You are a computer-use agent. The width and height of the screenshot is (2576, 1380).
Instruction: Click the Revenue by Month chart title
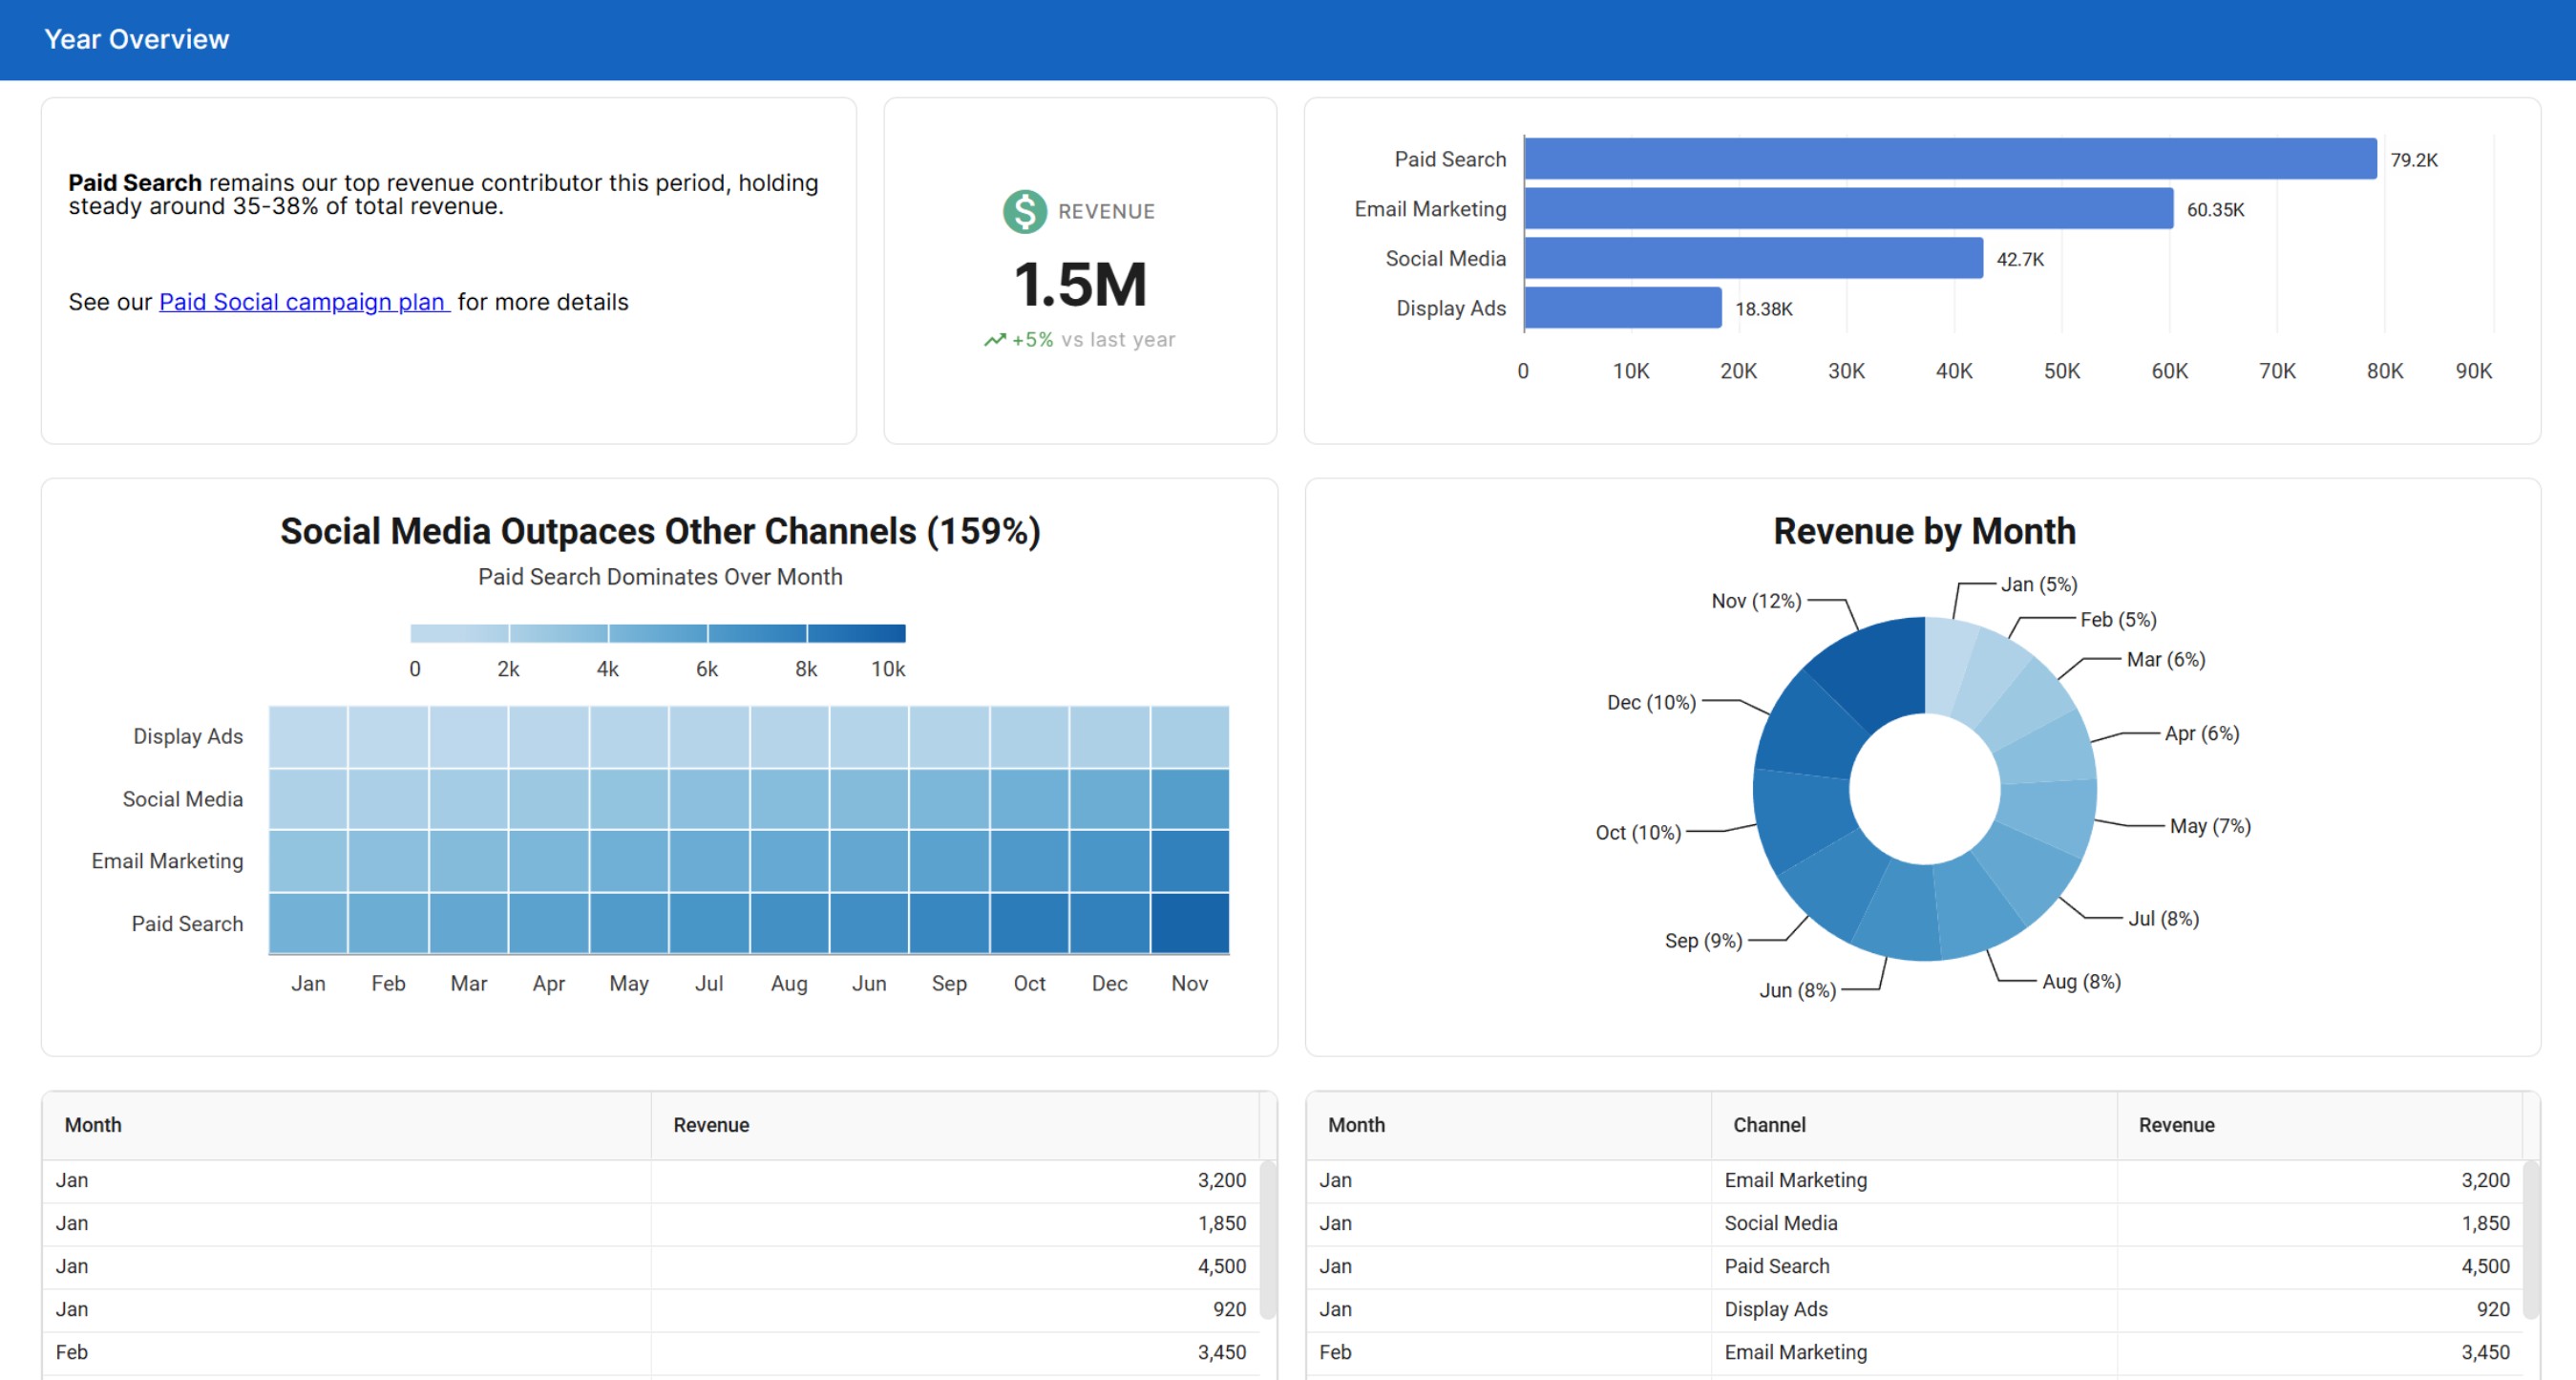pyautogui.click(x=1924, y=531)
